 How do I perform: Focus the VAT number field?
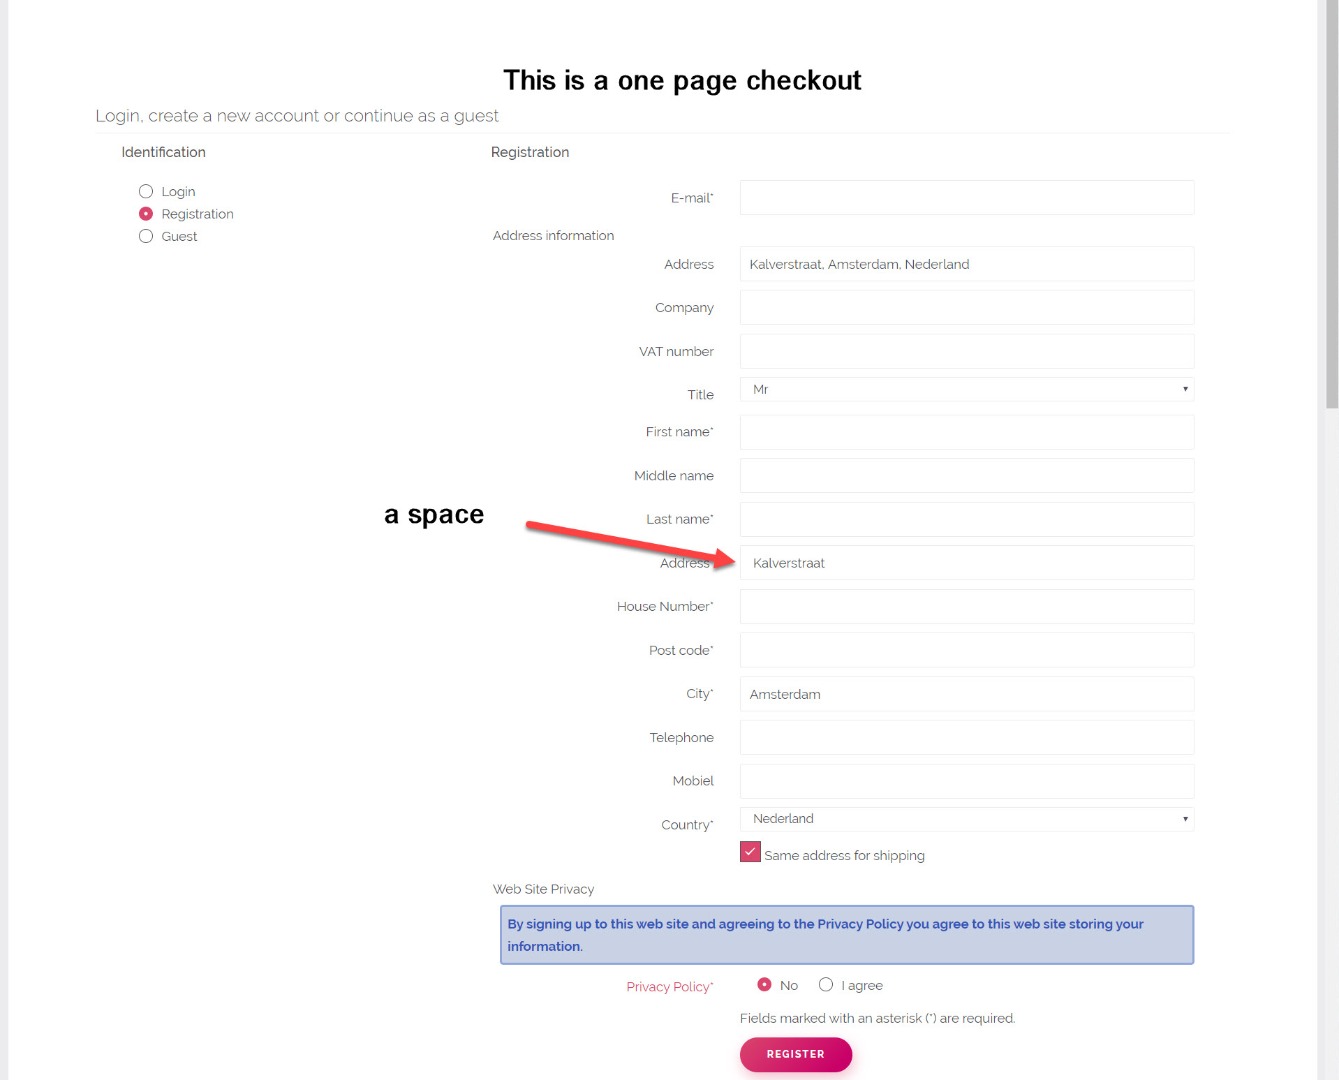[x=966, y=351]
